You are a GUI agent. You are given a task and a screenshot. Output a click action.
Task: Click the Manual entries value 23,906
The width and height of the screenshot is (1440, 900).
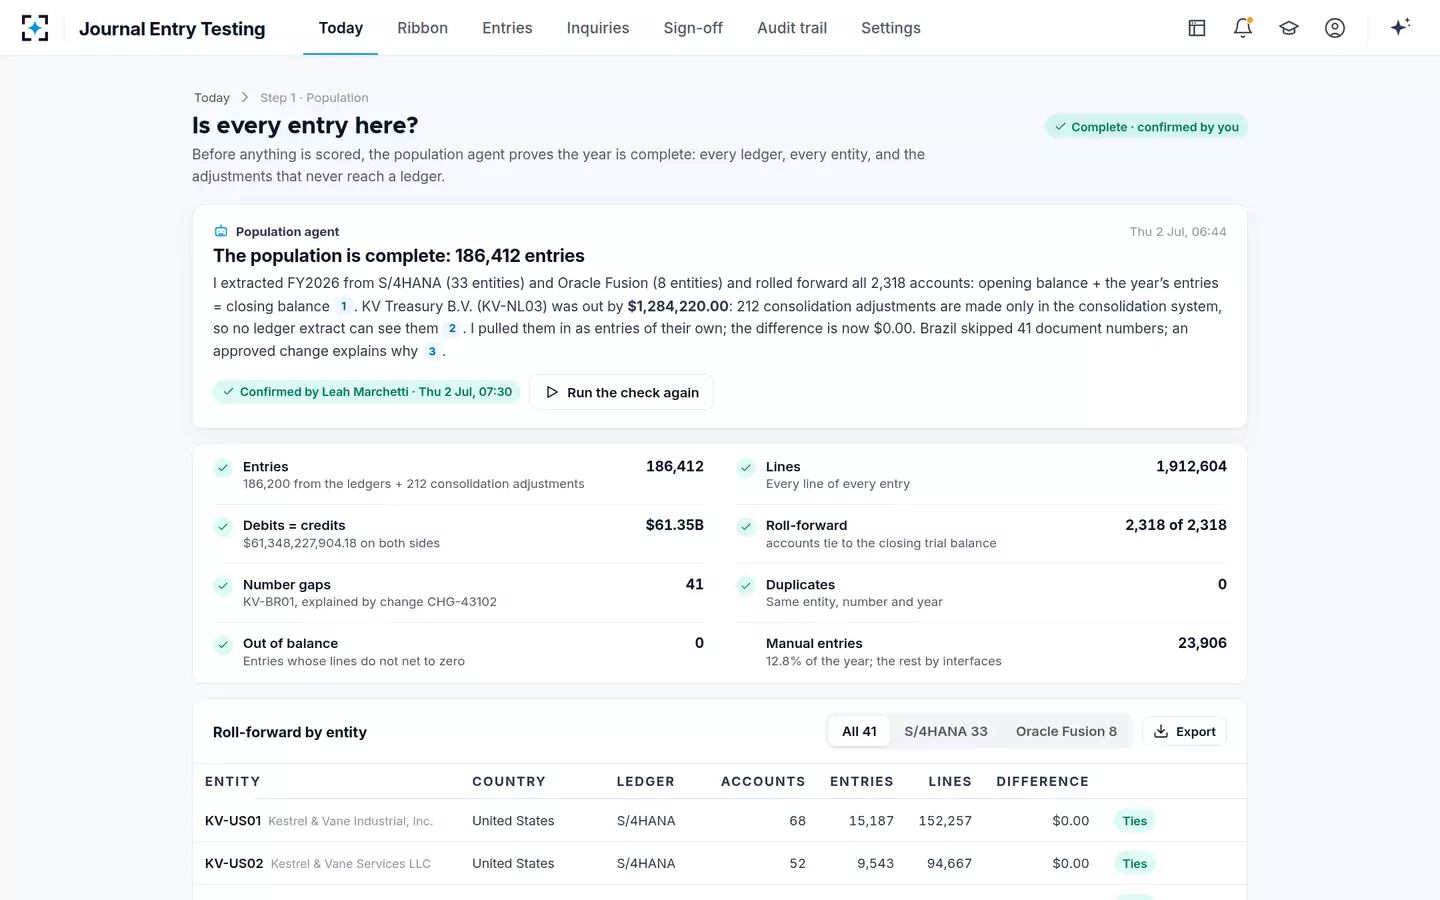click(1202, 643)
